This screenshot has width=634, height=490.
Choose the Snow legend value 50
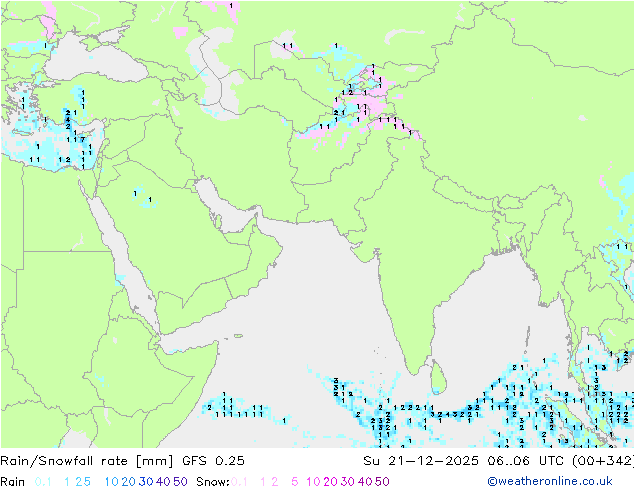point(382,482)
